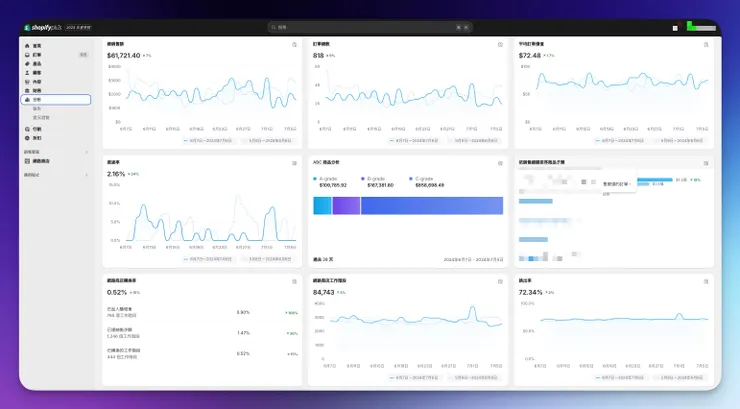Click the A-grade legend label
The width and height of the screenshot is (740, 409).
pos(328,179)
